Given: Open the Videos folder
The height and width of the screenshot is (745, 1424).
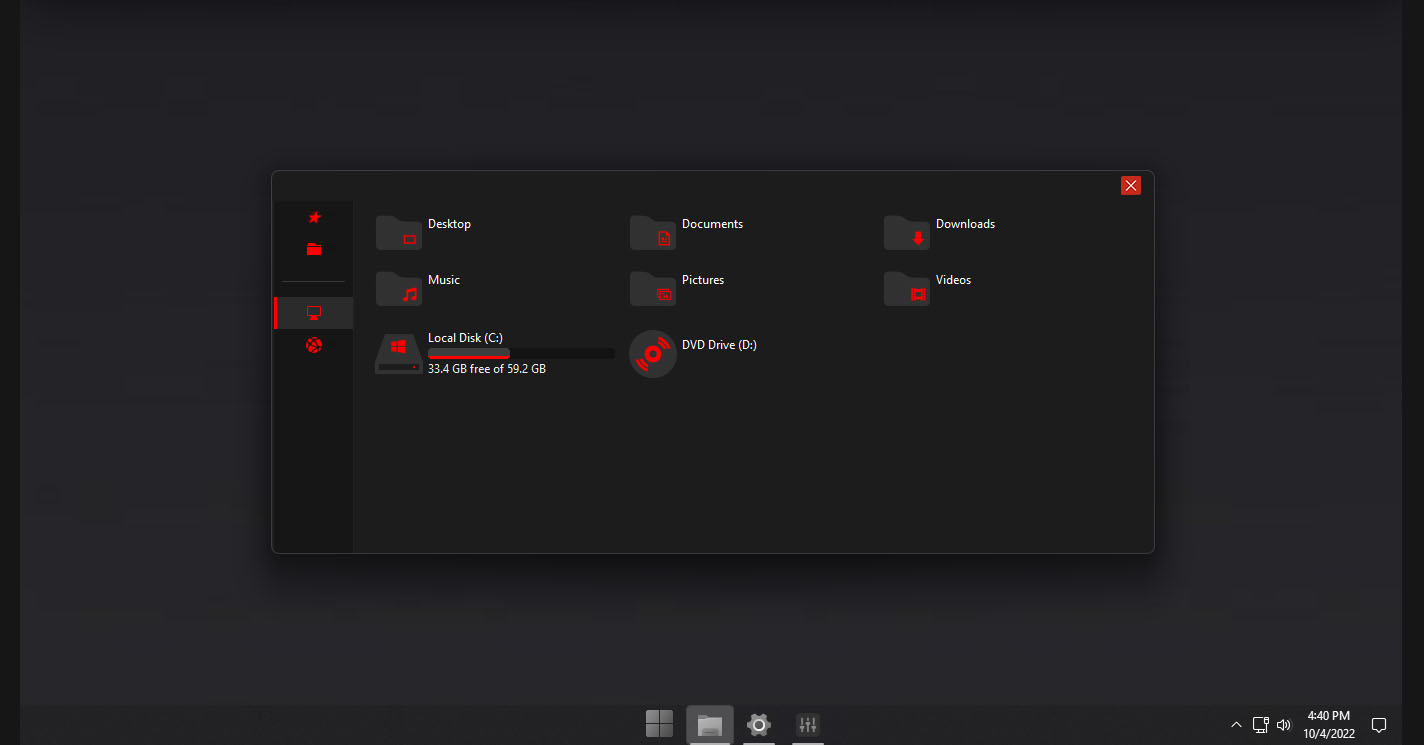Looking at the screenshot, I should click(906, 288).
